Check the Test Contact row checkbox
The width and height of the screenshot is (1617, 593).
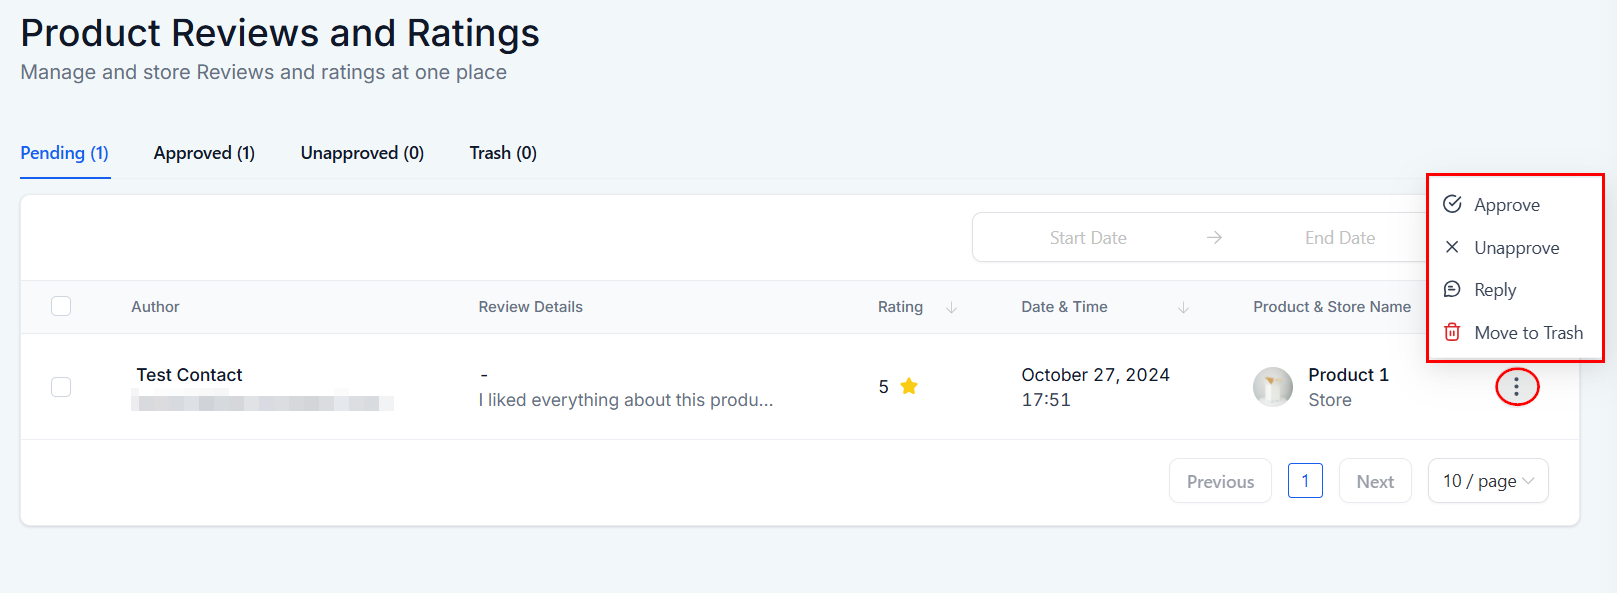[61, 387]
